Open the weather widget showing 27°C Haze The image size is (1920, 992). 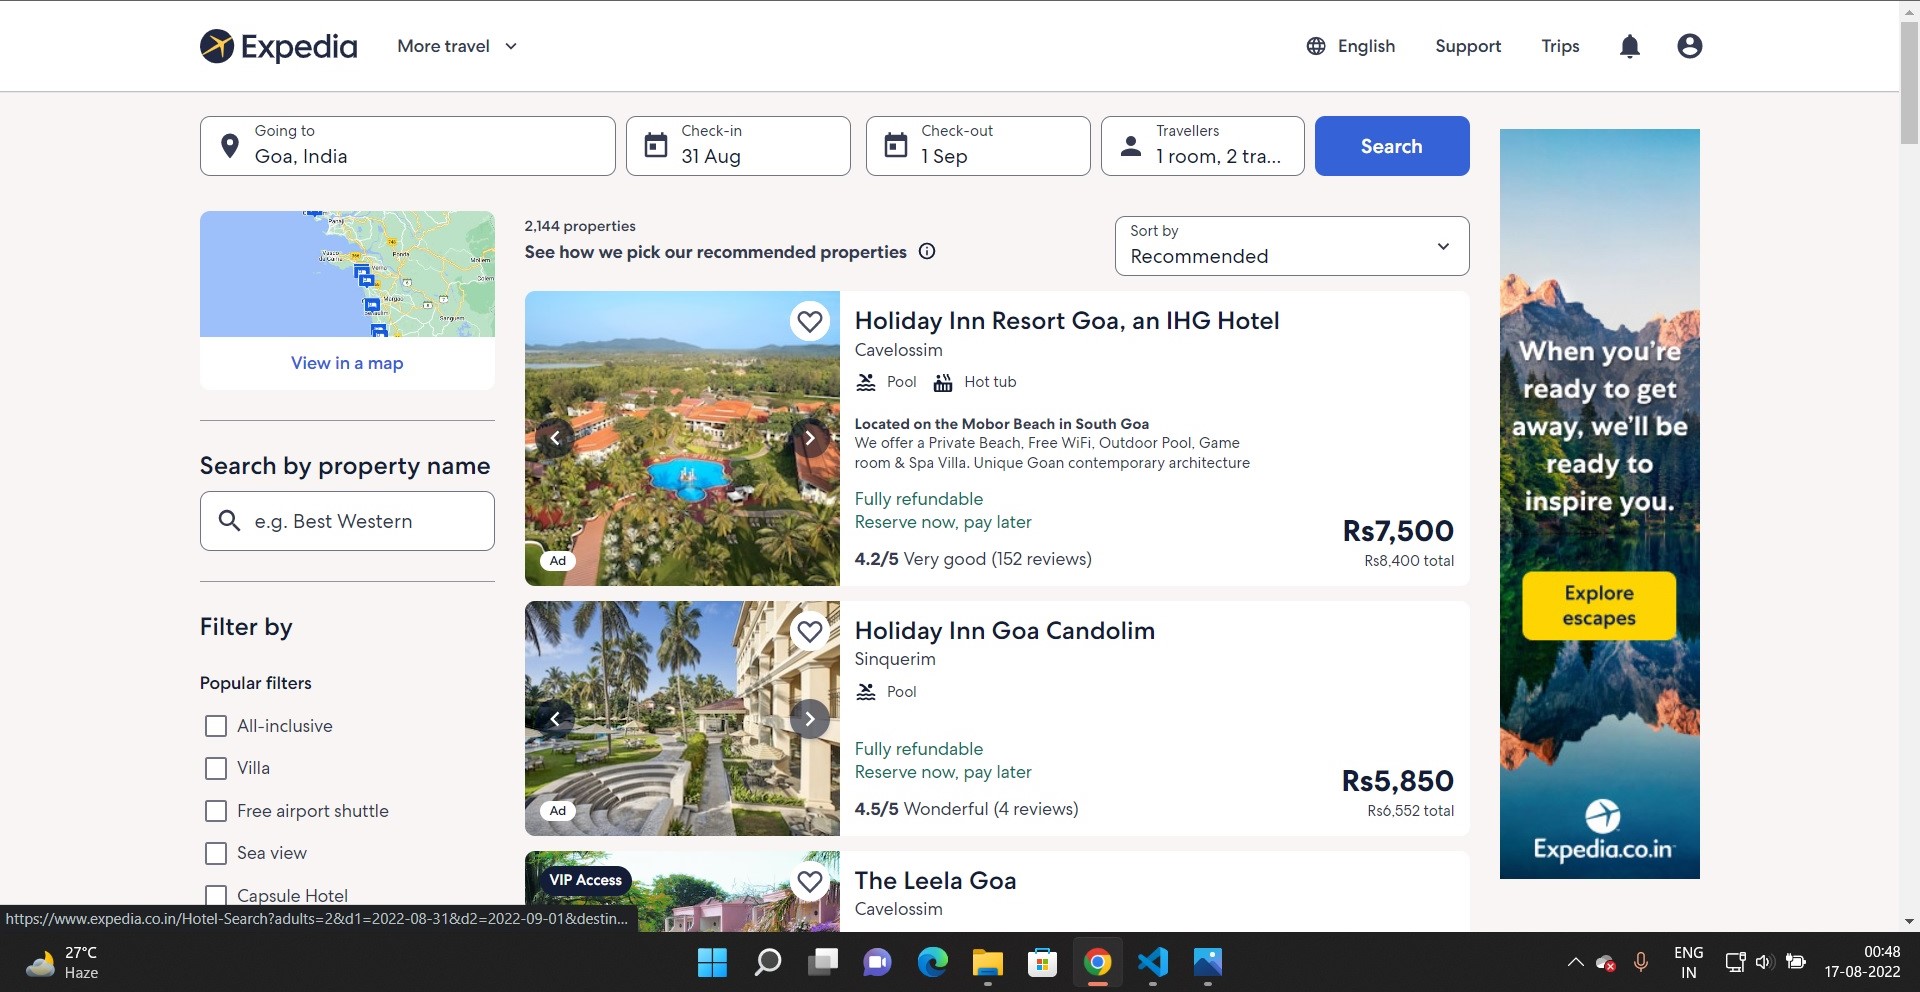pyautogui.click(x=62, y=962)
